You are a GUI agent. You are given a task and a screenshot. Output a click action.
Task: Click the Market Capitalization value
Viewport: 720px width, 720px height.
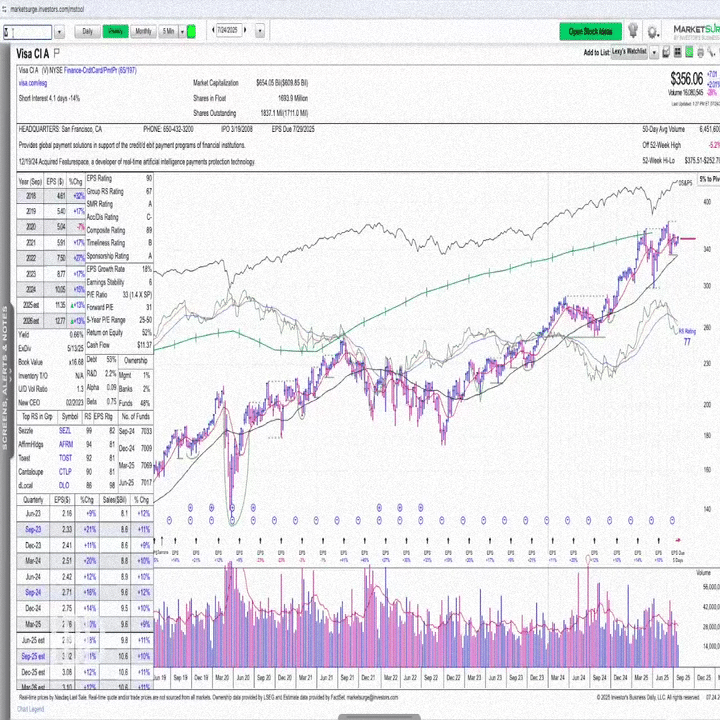(x=282, y=83)
